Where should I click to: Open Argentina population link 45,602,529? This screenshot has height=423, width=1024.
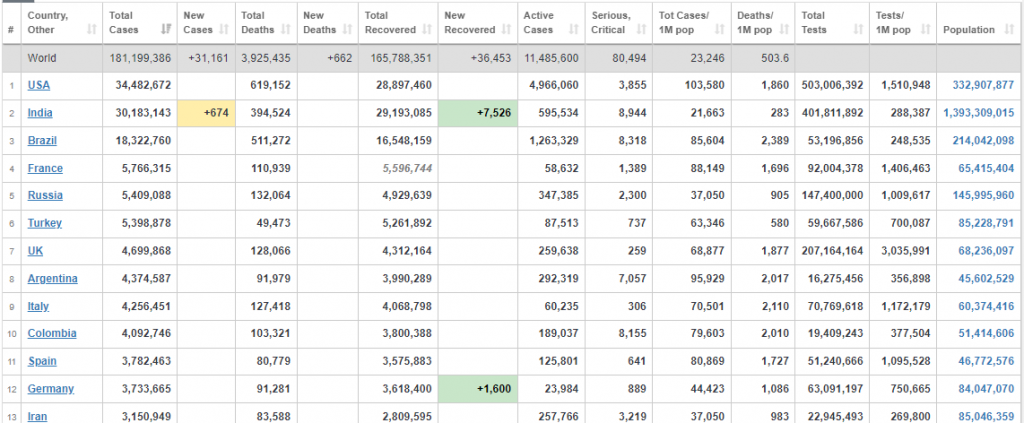coord(987,278)
